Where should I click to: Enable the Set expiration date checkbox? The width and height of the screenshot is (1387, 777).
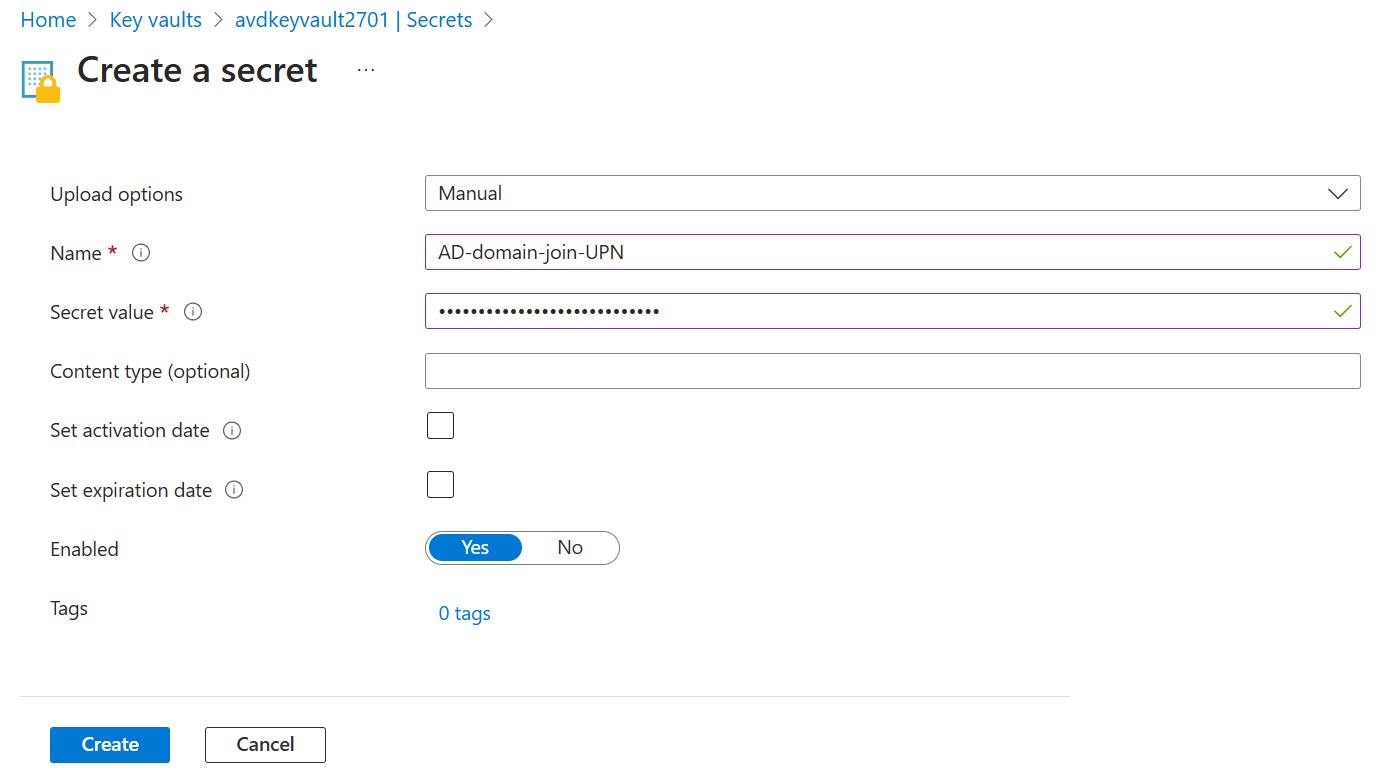[440, 485]
